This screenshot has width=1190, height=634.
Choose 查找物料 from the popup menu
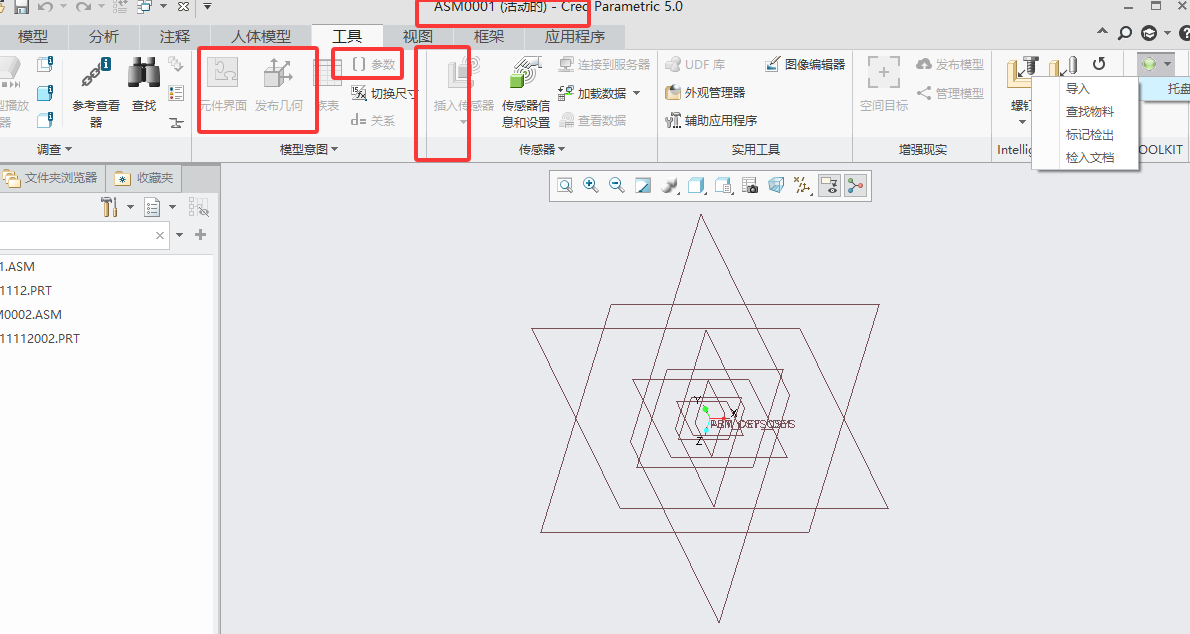click(1090, 111)
